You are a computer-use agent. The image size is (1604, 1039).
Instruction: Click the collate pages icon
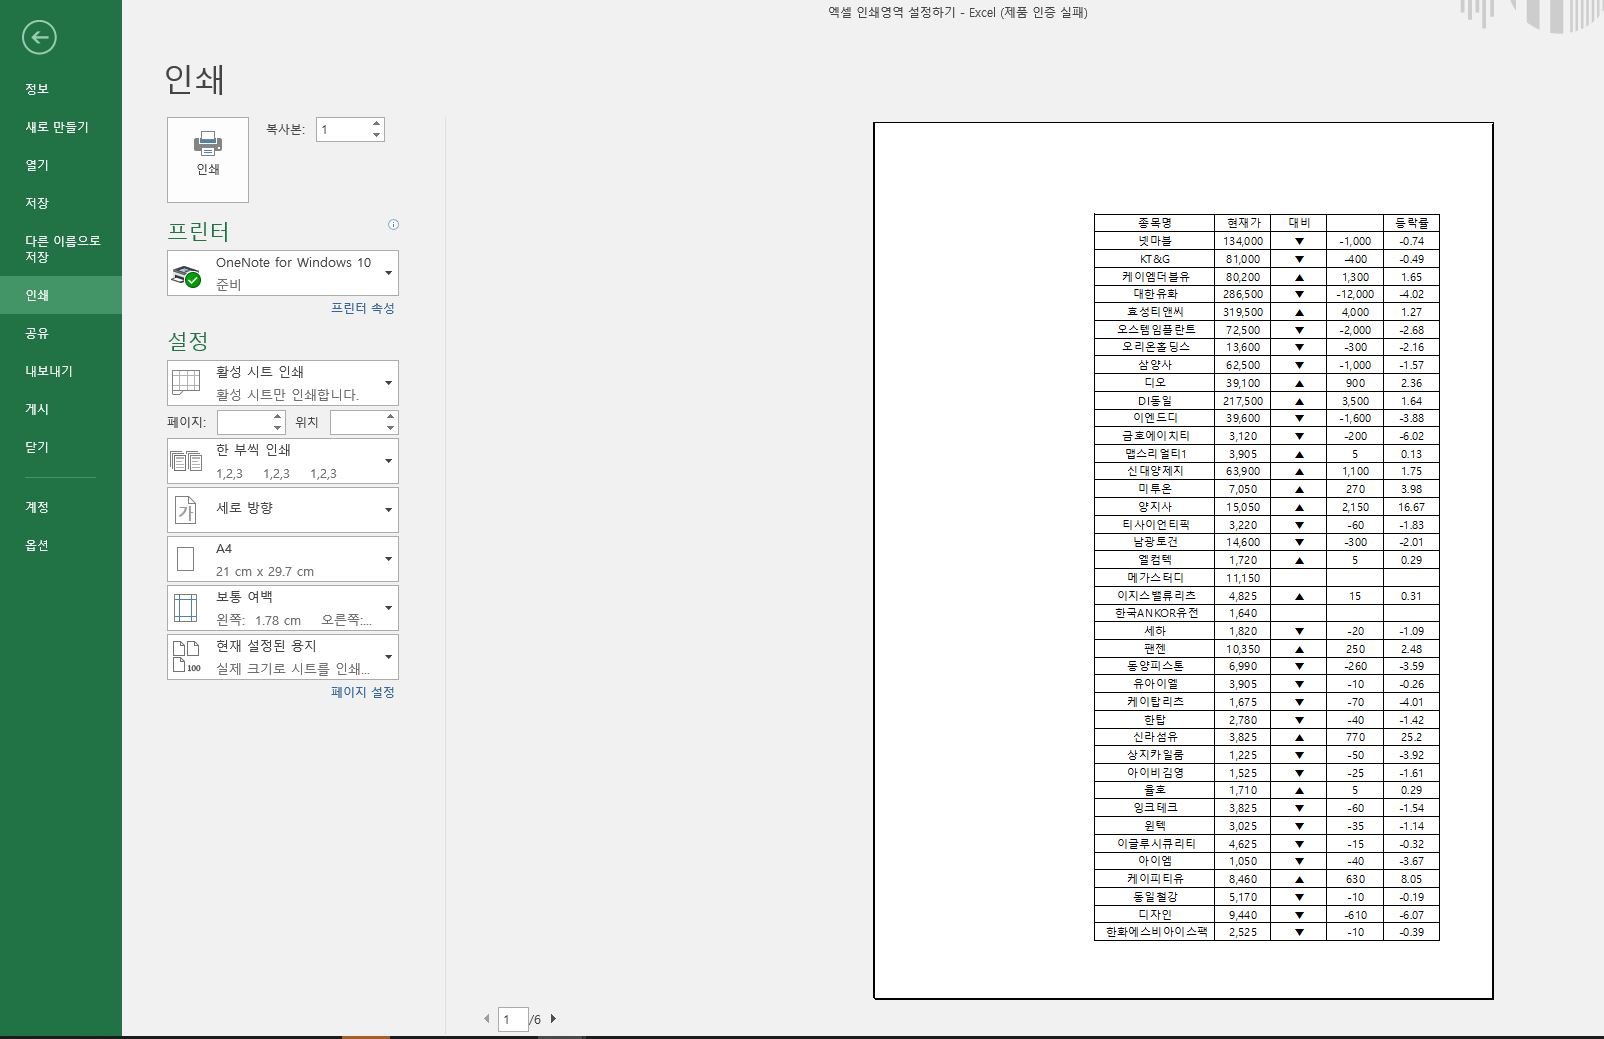click(186, 461)
